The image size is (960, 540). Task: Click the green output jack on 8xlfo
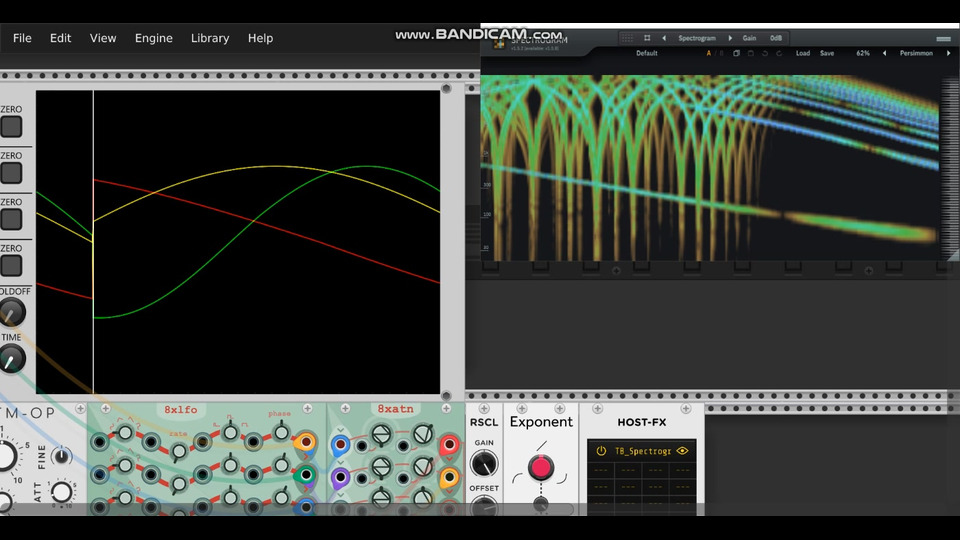tap(306, 474)
